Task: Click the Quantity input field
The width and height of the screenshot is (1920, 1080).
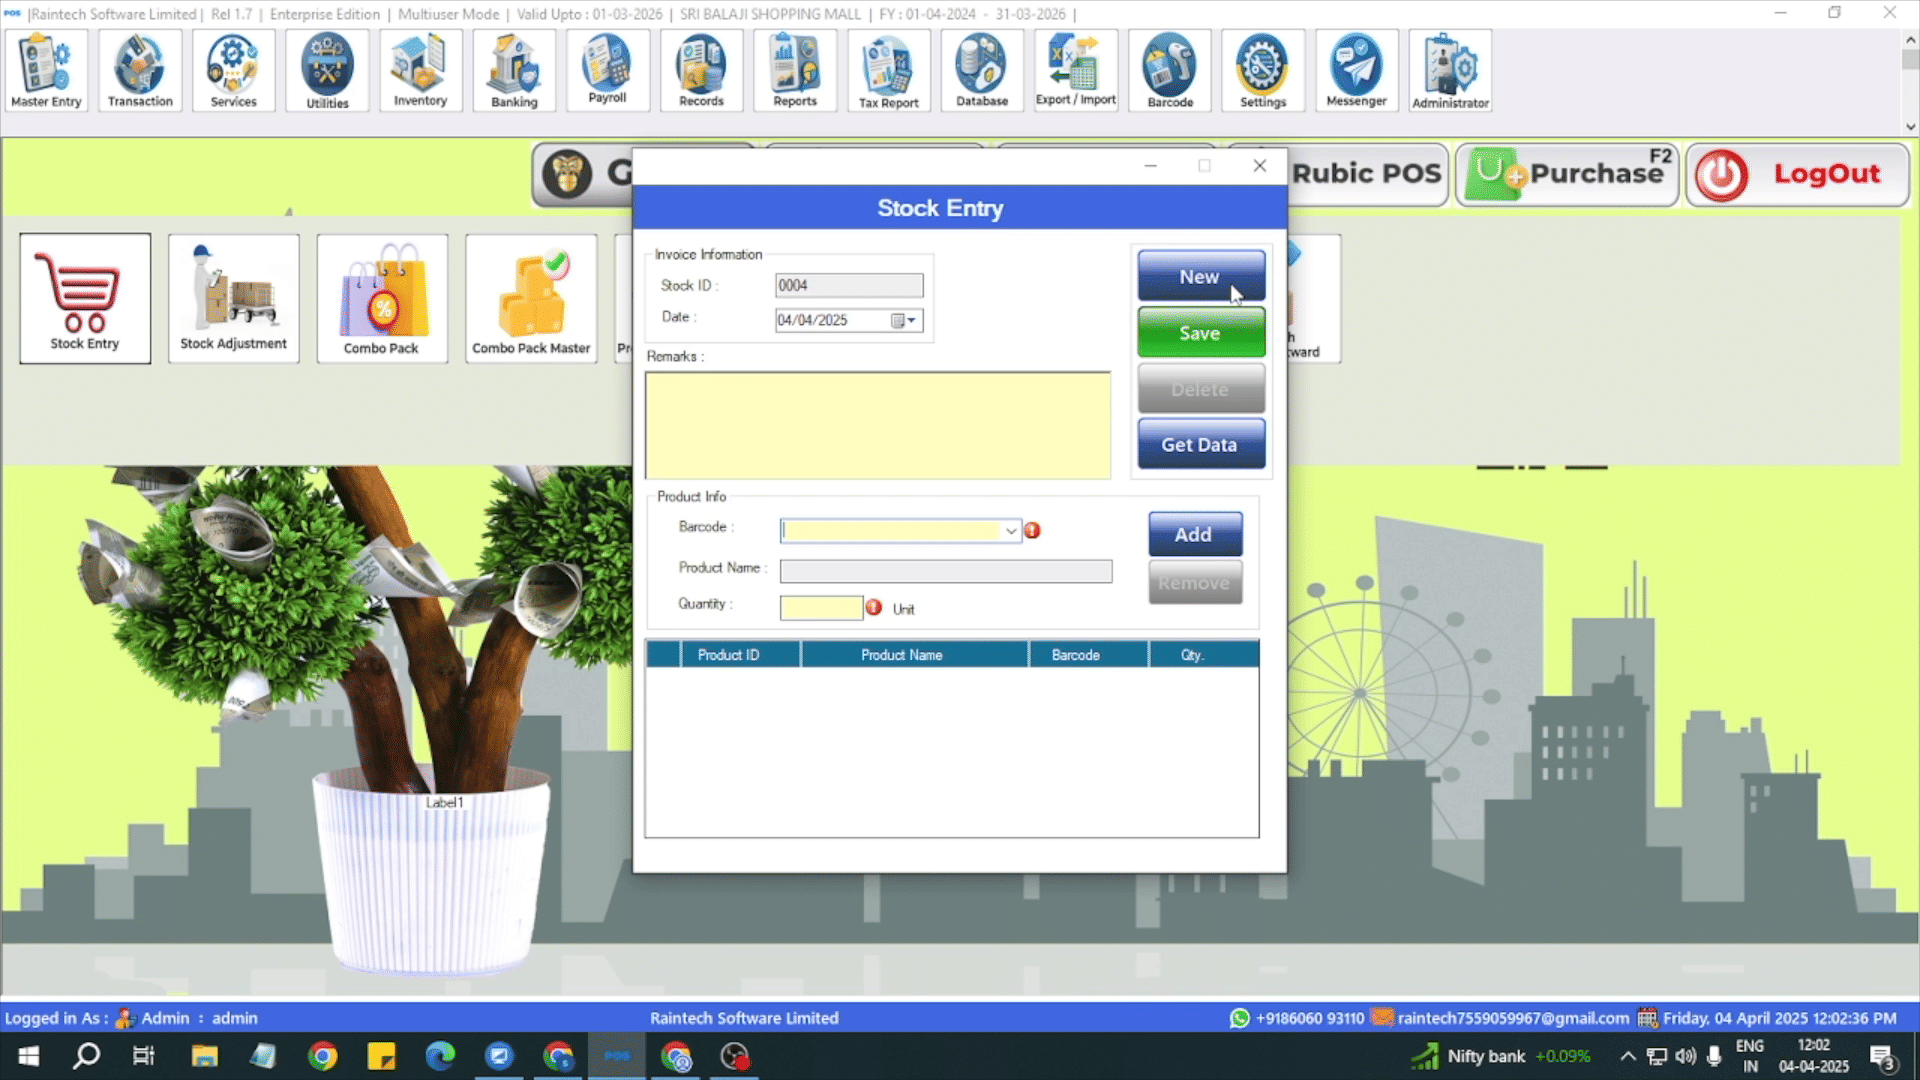Action: click(x=820, y=607)
